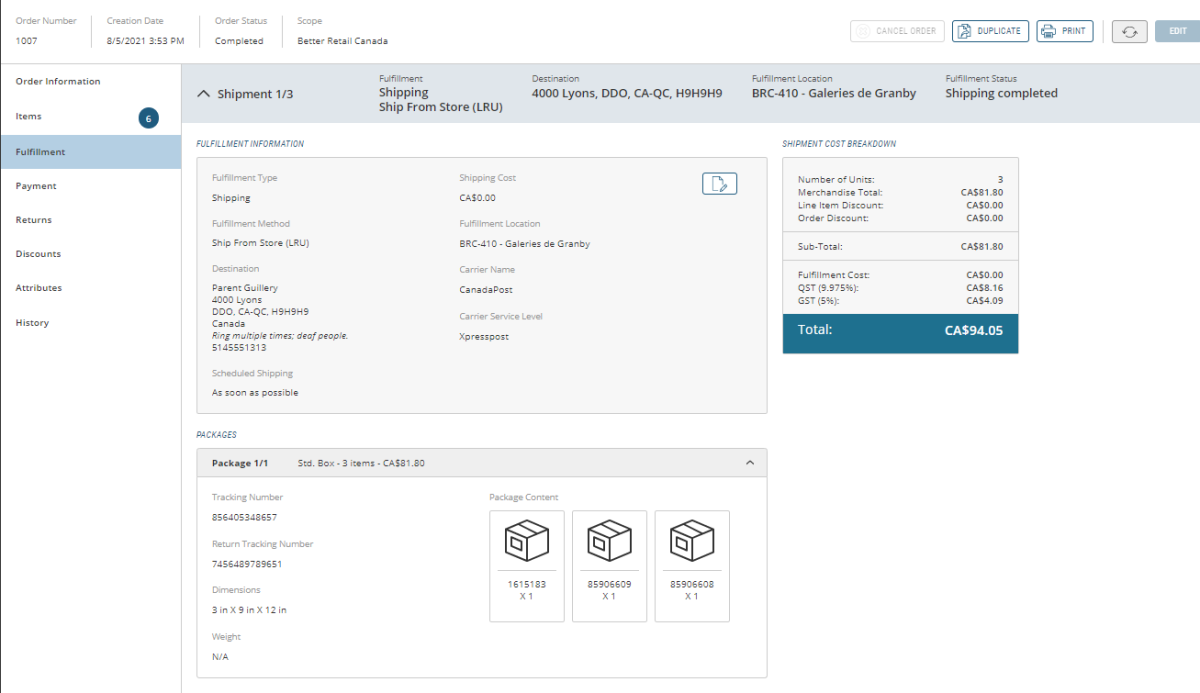Click the Cancel Order button

[897, 31]
